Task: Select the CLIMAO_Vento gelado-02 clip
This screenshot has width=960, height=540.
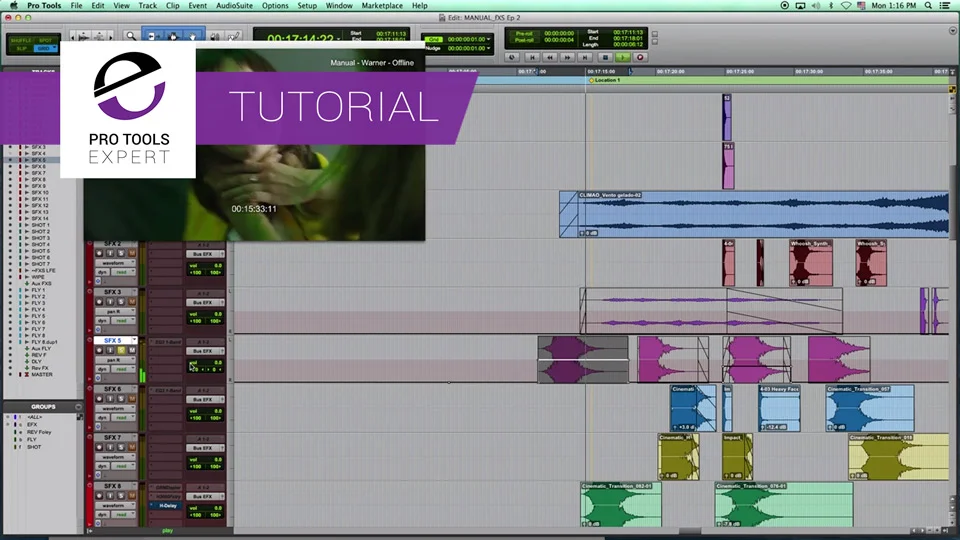Action: point(754,214)
